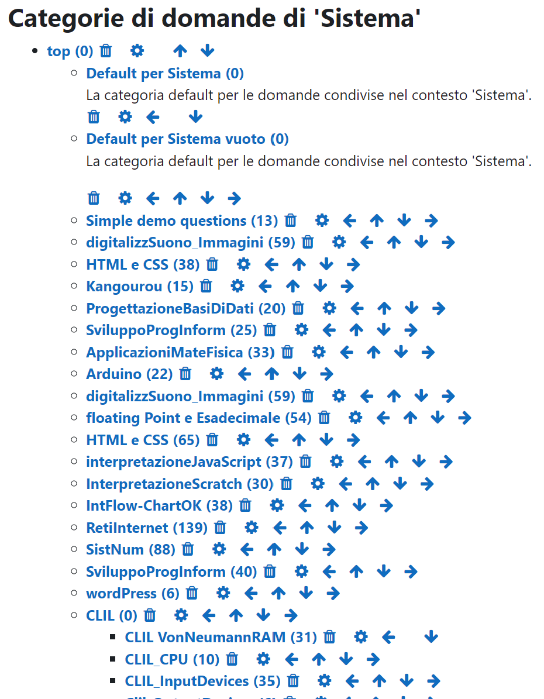Move top category down arrow

pyautogui.click(x=207, y=51)
